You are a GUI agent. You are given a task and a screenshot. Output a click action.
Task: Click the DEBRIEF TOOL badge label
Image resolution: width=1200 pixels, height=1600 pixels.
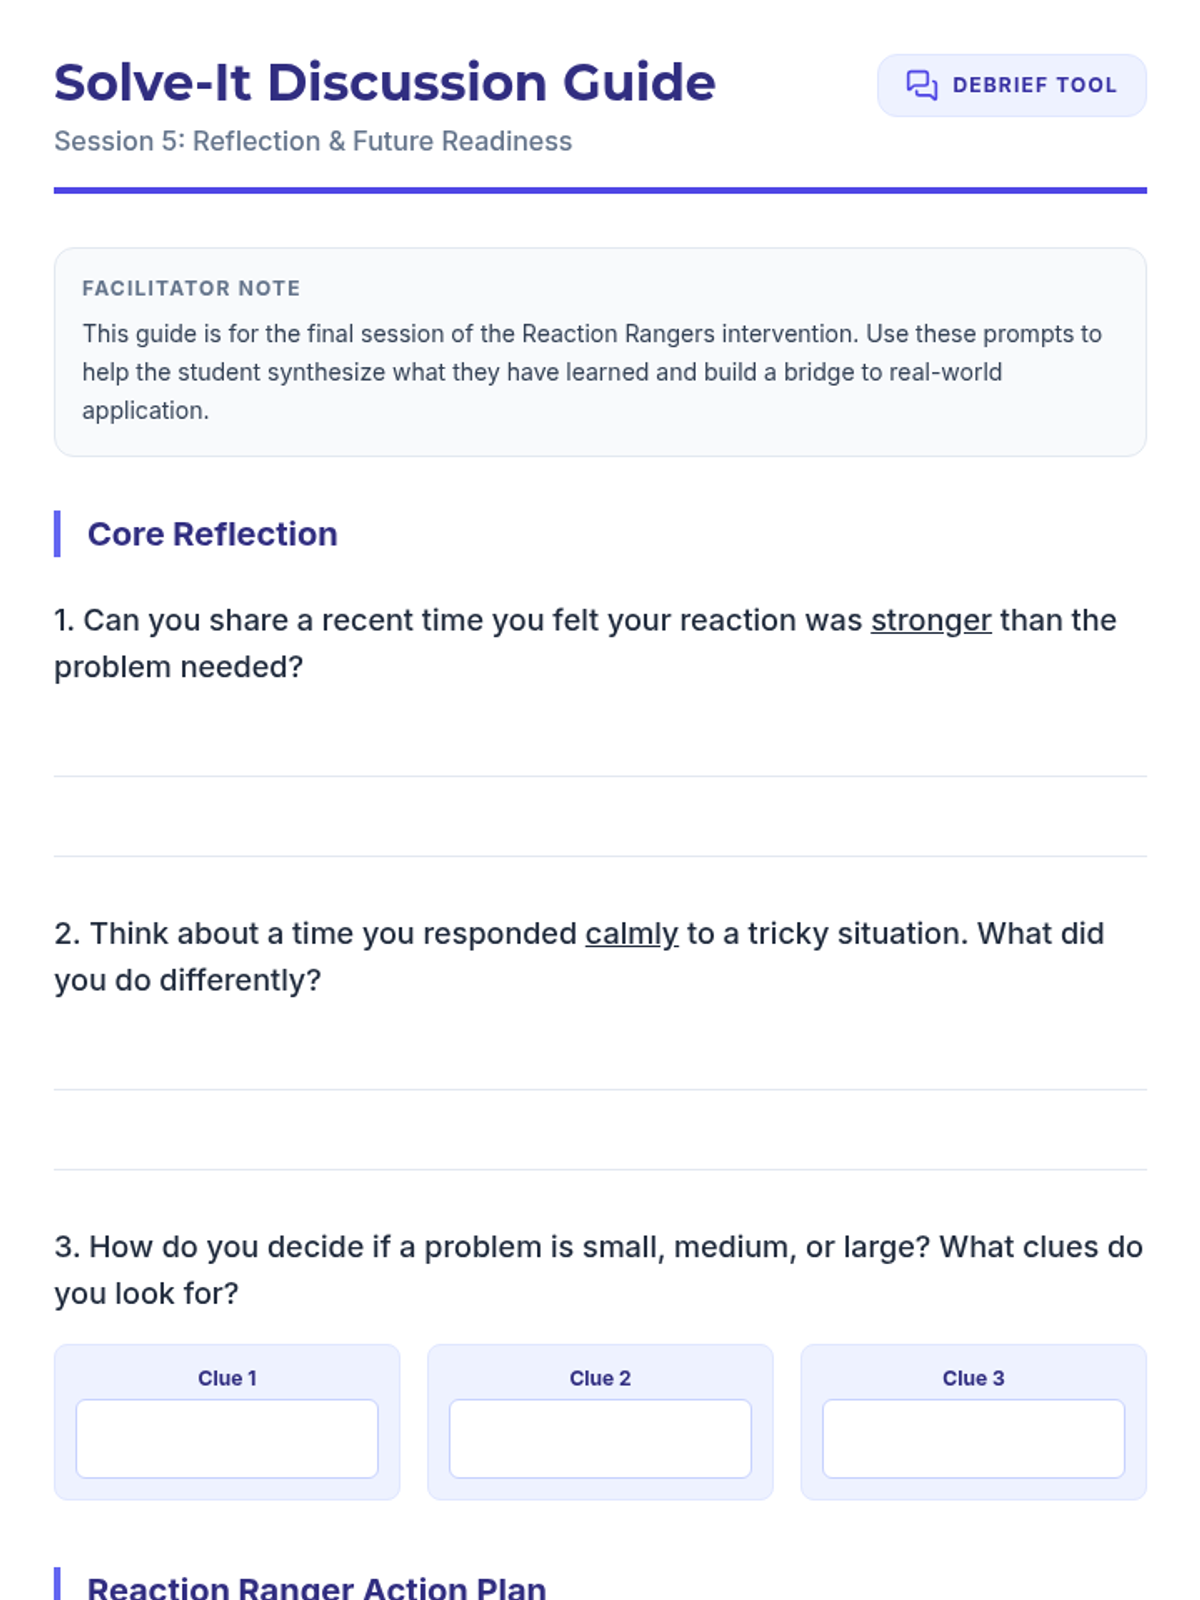pos(1034,85)
